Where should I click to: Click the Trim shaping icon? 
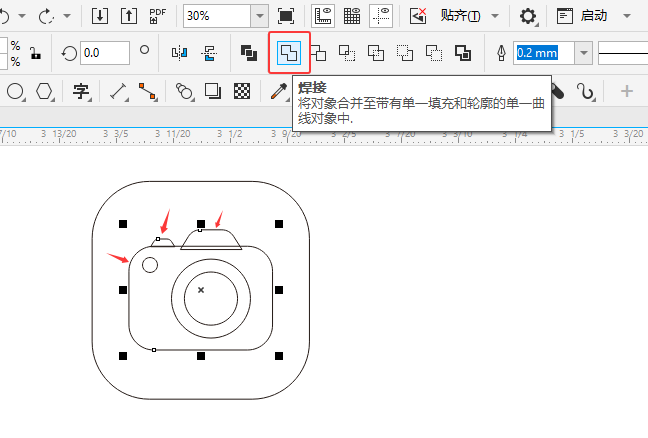pyautogui.click(x=318, y=53)
